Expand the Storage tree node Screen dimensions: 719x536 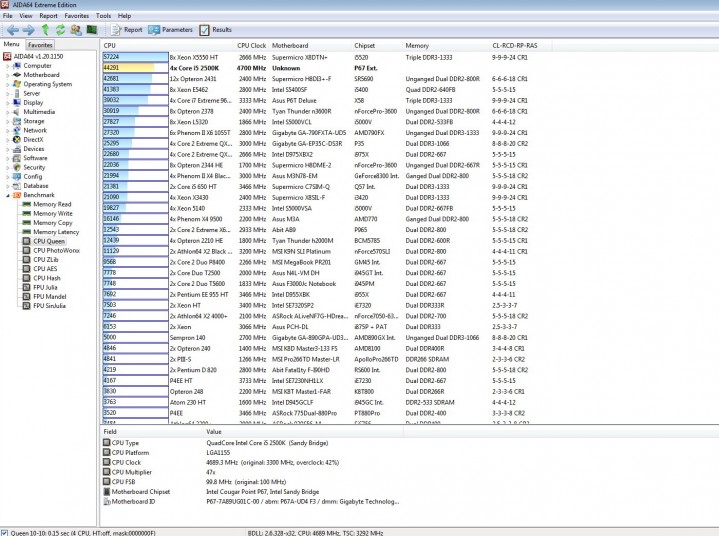click(7, 121)
